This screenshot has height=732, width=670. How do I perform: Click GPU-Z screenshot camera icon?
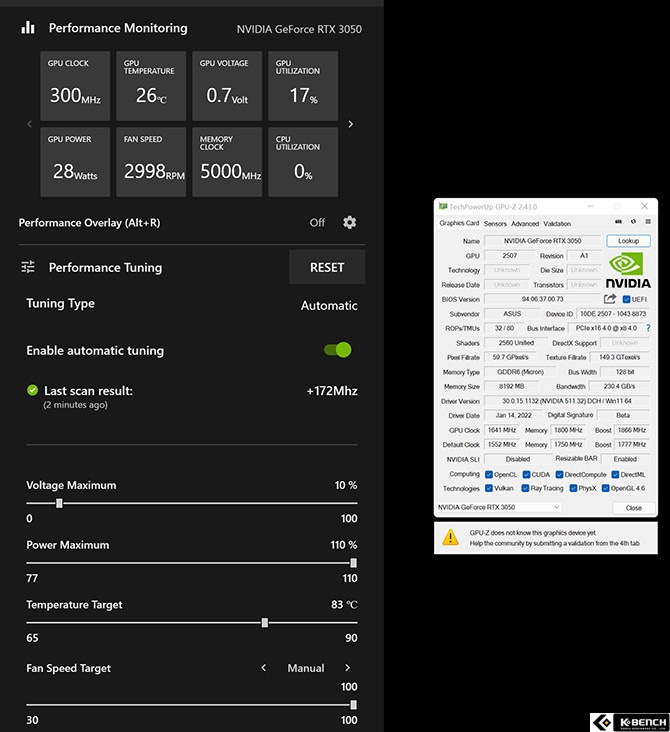click(618, 221)
